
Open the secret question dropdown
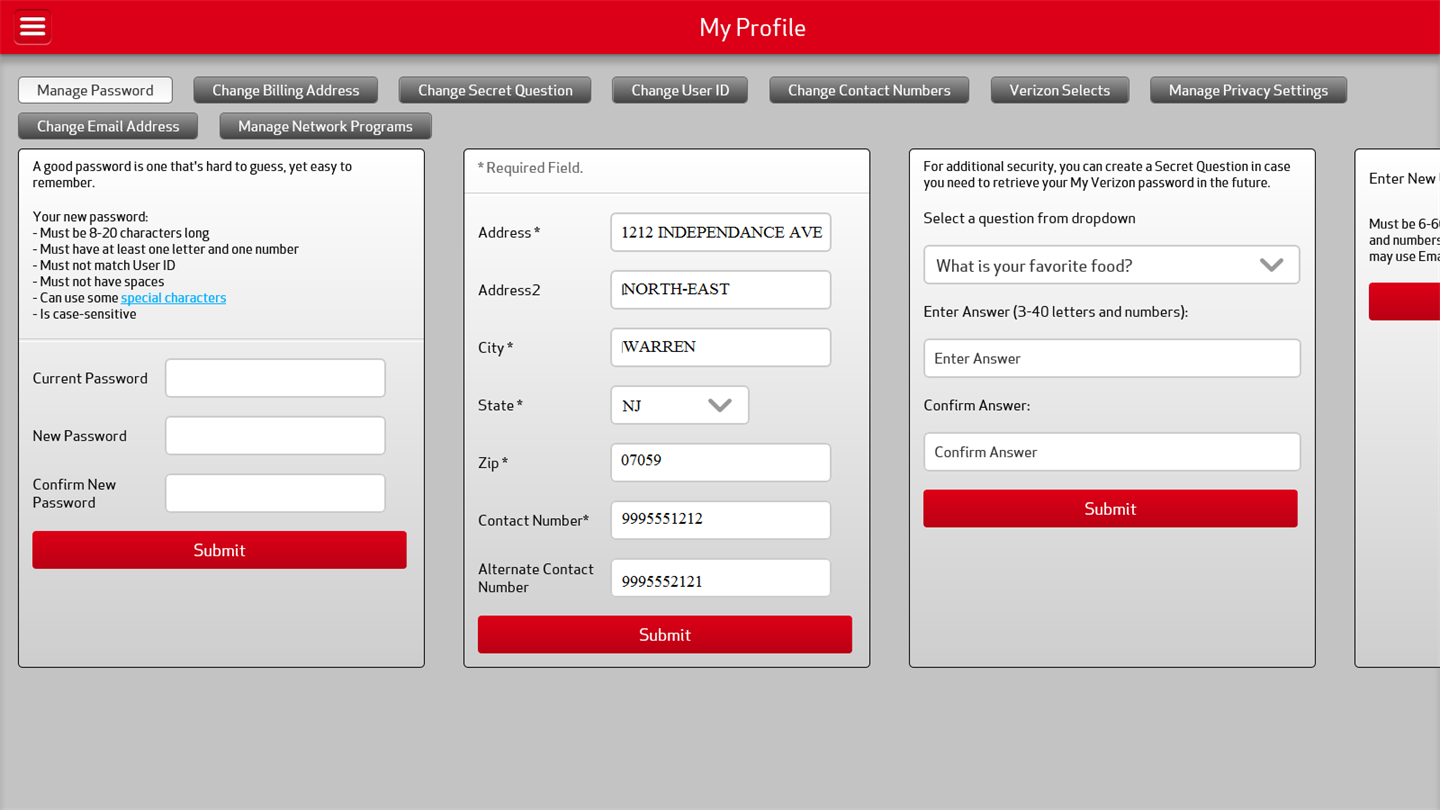point(1111,265)
